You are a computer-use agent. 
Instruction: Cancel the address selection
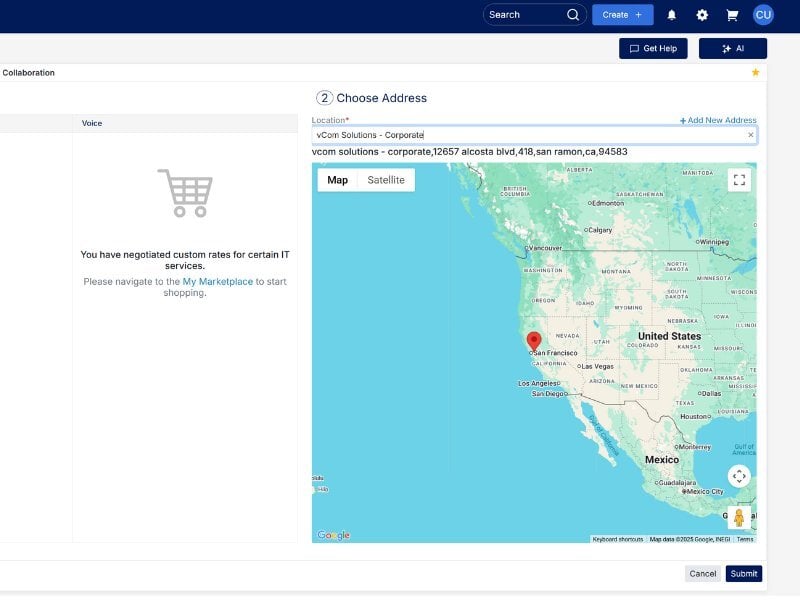702,573
